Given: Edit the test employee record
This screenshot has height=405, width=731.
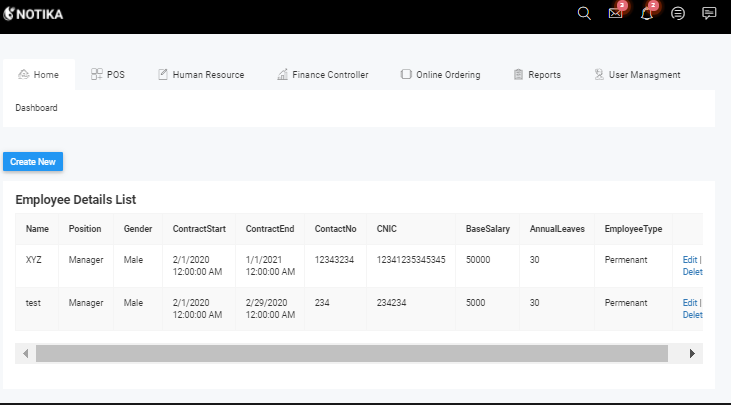Looking at the screenshot, I should click(x=689, y=302).
